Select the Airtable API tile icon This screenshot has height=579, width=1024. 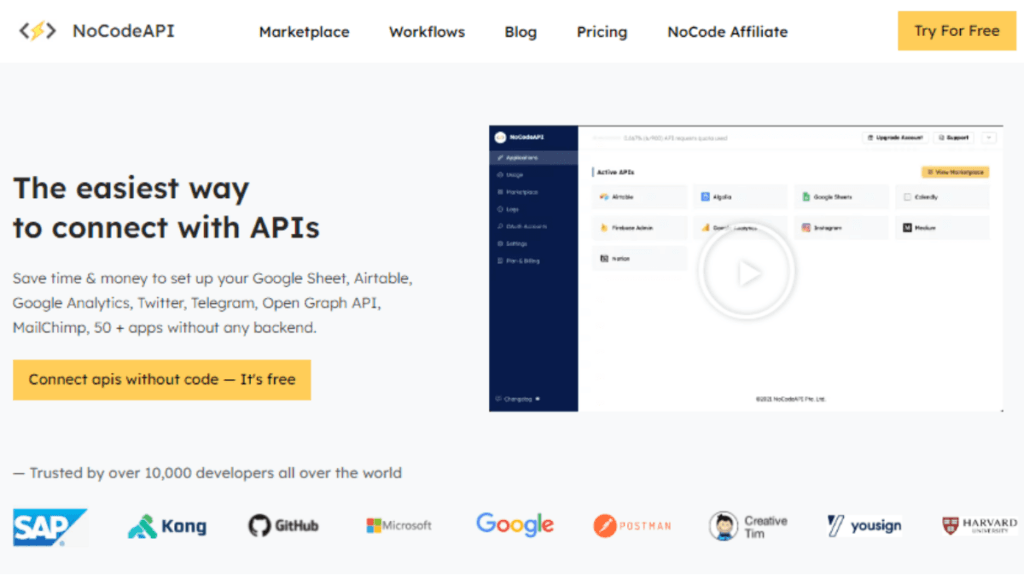(604, 197)
